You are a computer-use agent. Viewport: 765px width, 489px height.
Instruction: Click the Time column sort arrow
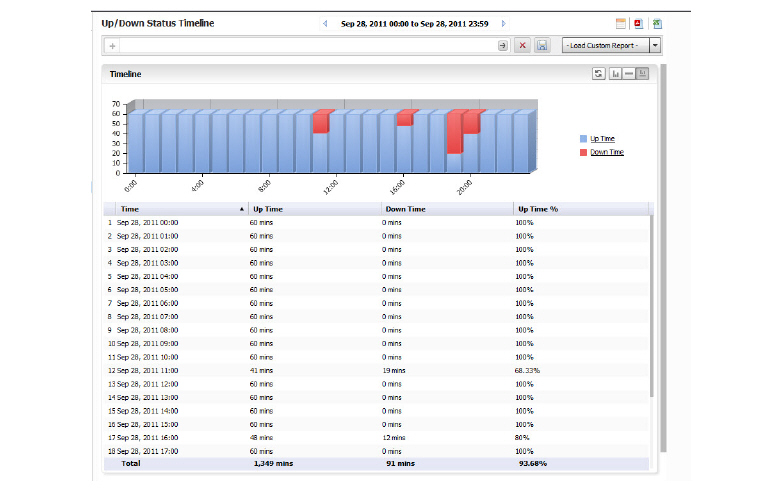pyautogui.click(x=242, y=209)
